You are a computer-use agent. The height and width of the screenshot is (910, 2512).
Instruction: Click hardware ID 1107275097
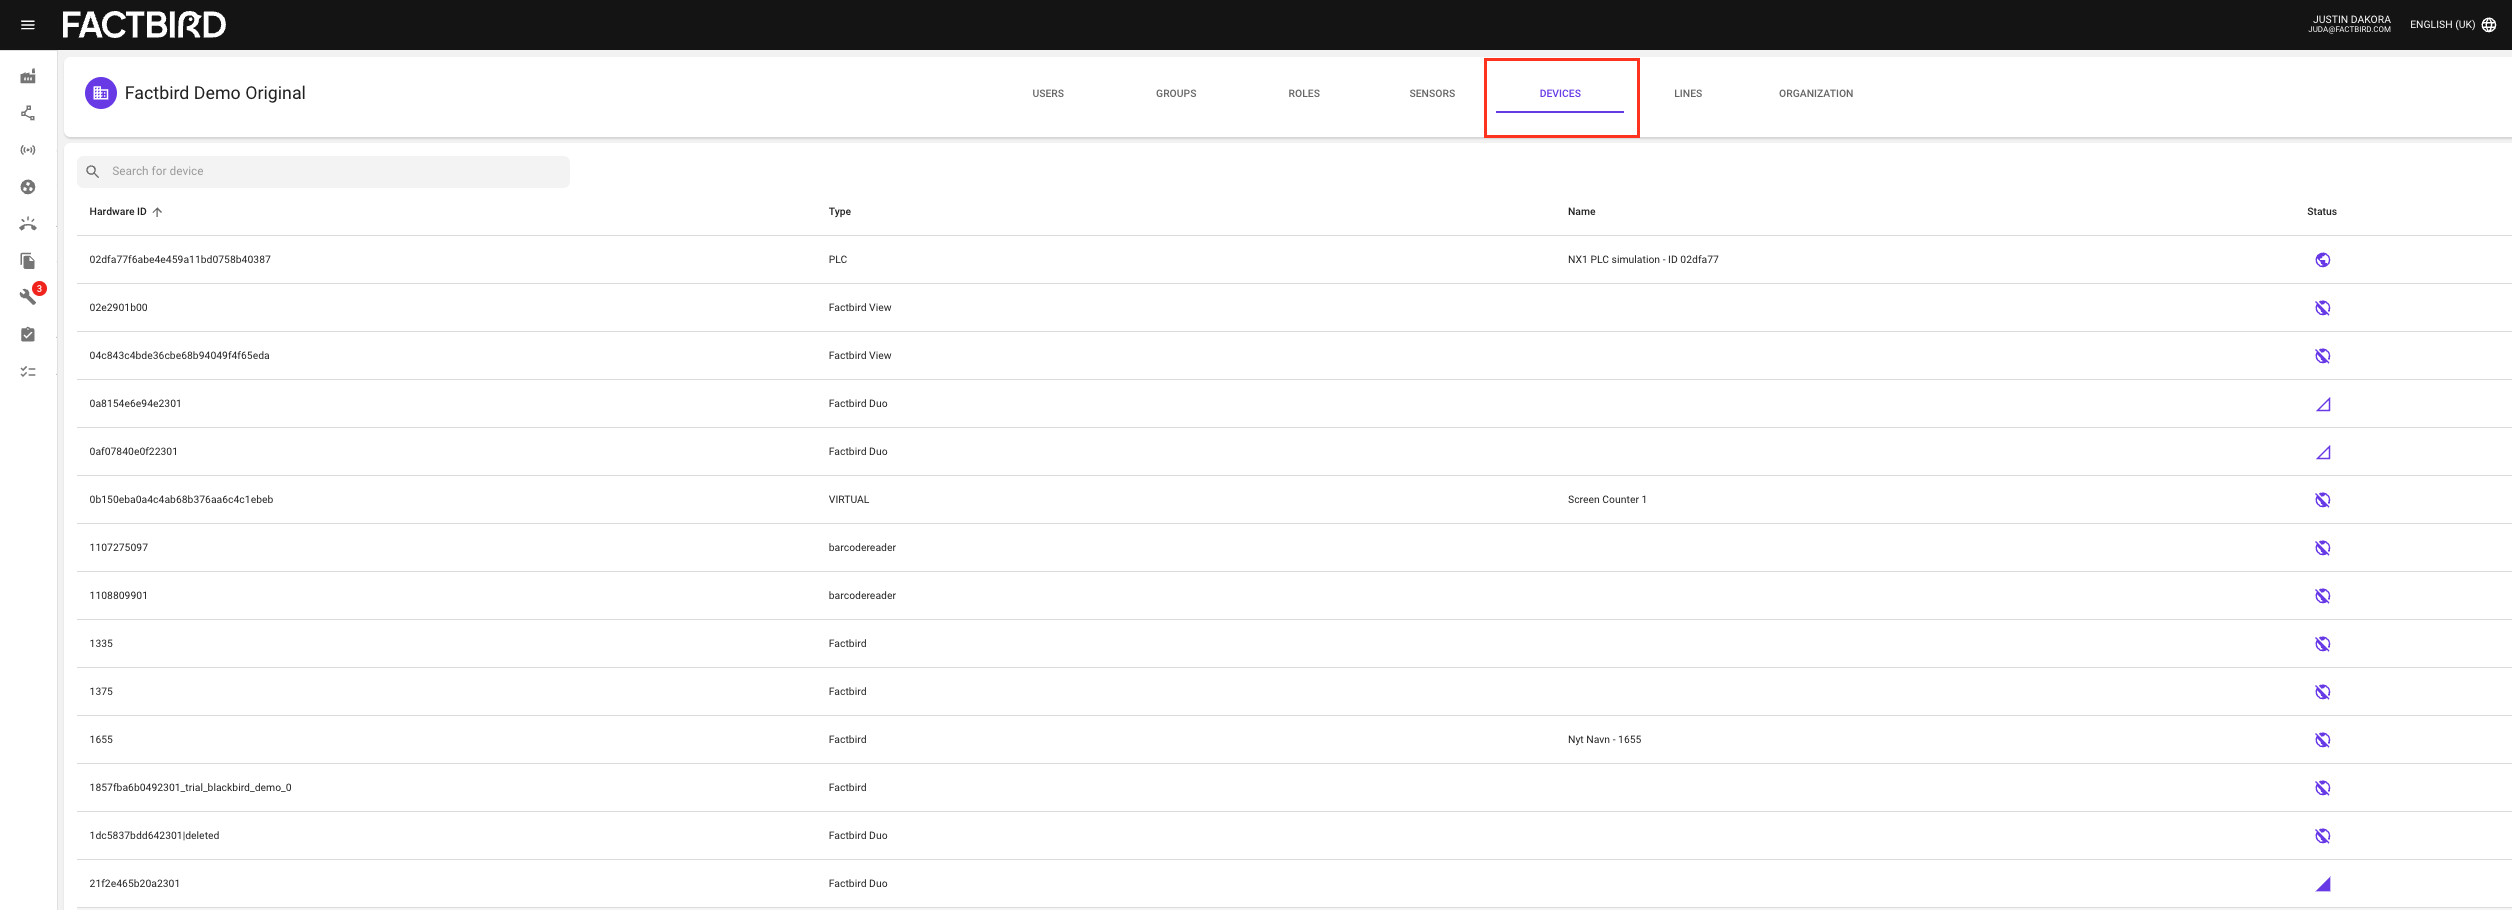click(x=118, y=548)
